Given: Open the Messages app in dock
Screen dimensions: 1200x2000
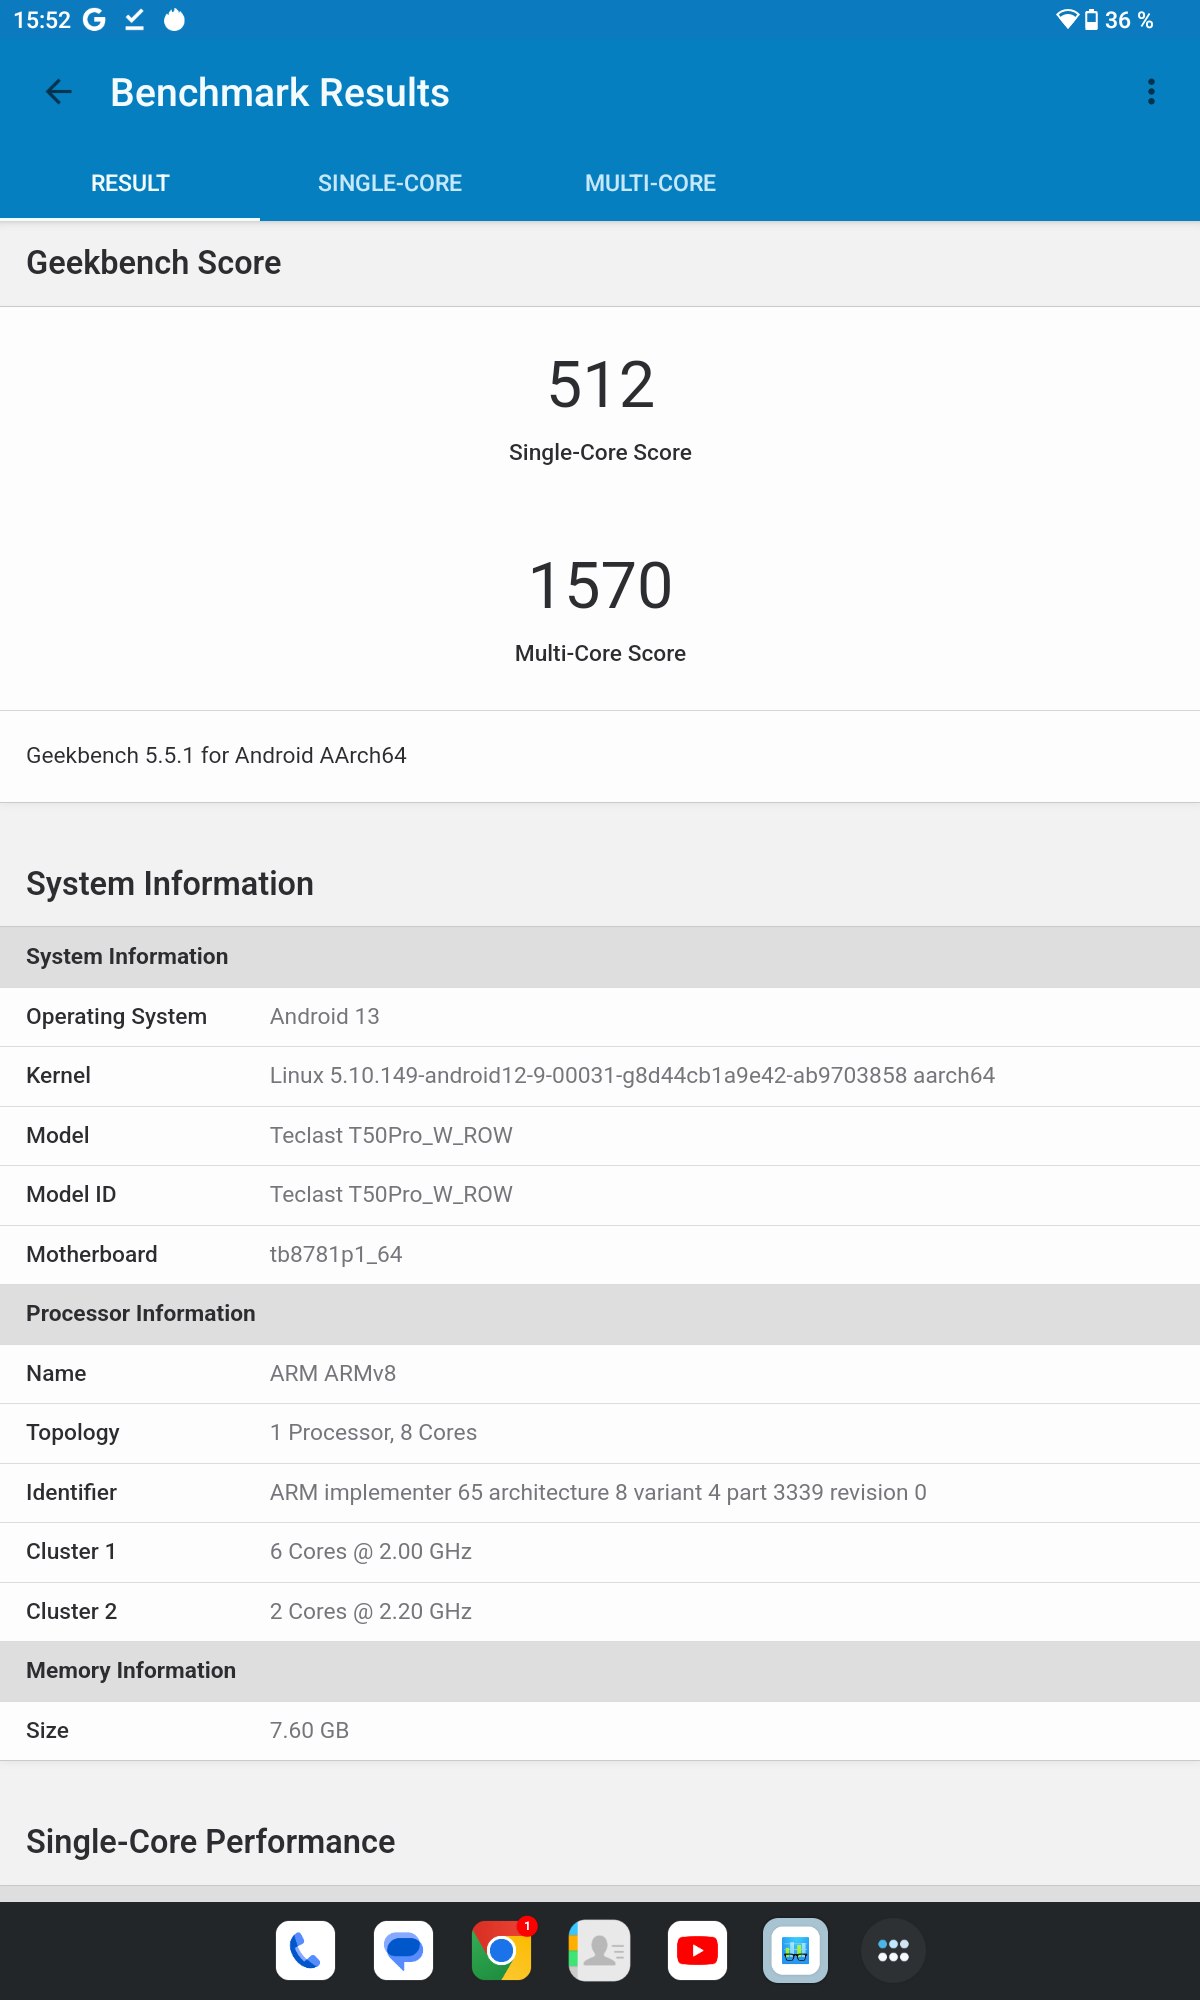Looking at the screenshot, I should point(404,1950).
